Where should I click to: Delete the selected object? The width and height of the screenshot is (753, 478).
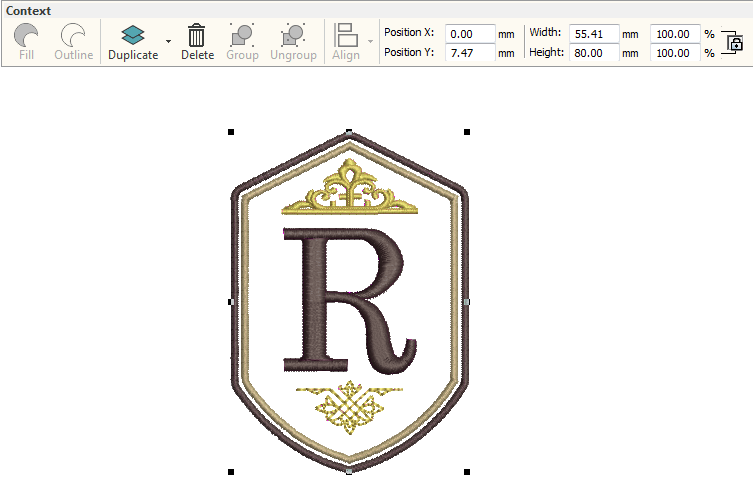(197, 42)
